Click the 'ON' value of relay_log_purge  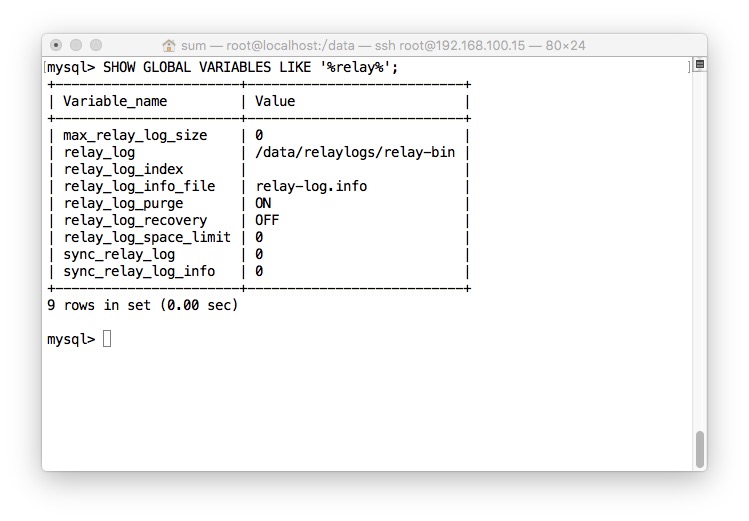click(x=263, y=203)
